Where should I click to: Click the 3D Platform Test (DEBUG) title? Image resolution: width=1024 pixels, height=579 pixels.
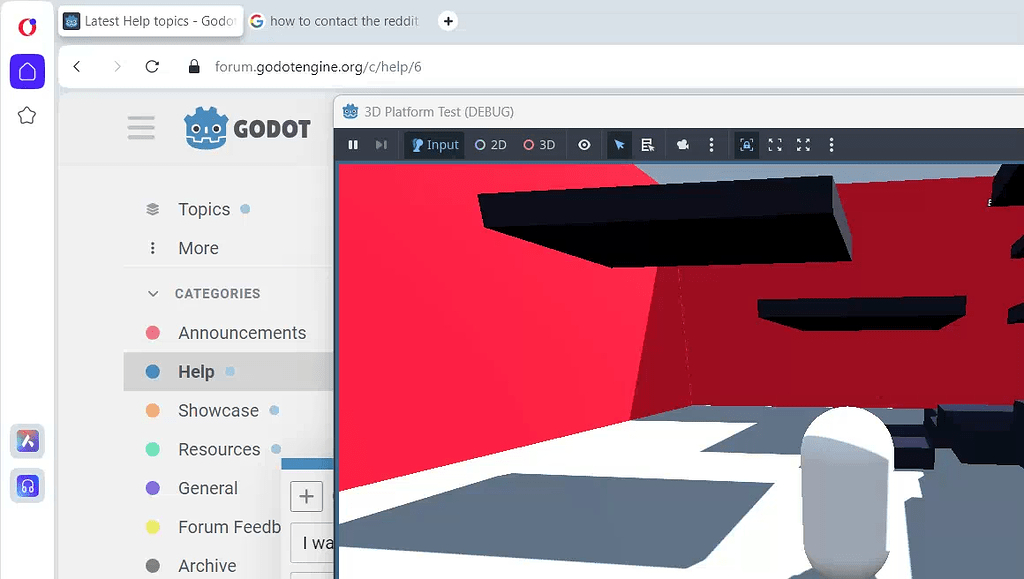(x=439, y=112)
